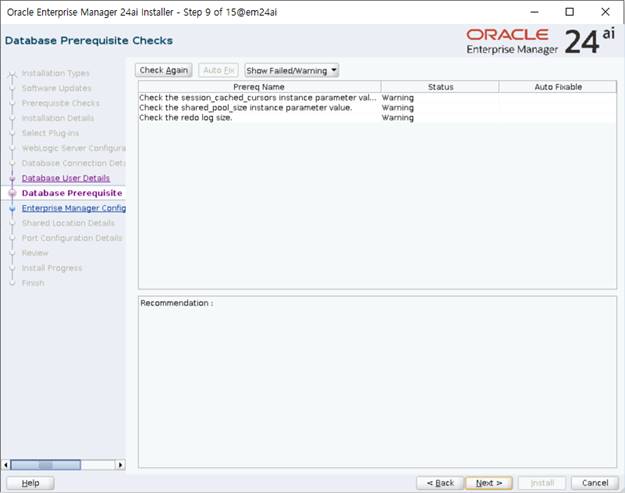This screenshot has height=493, width=625.
Task: Select the shared_pool_size prereq row
Action: (377, 108)
